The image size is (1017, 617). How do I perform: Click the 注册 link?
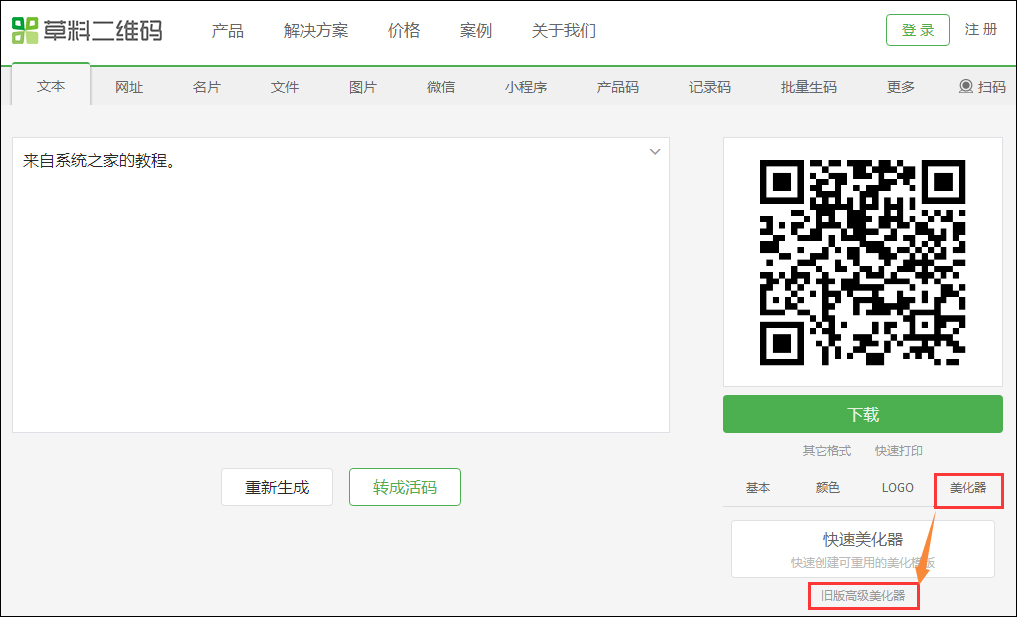[981, 30]
